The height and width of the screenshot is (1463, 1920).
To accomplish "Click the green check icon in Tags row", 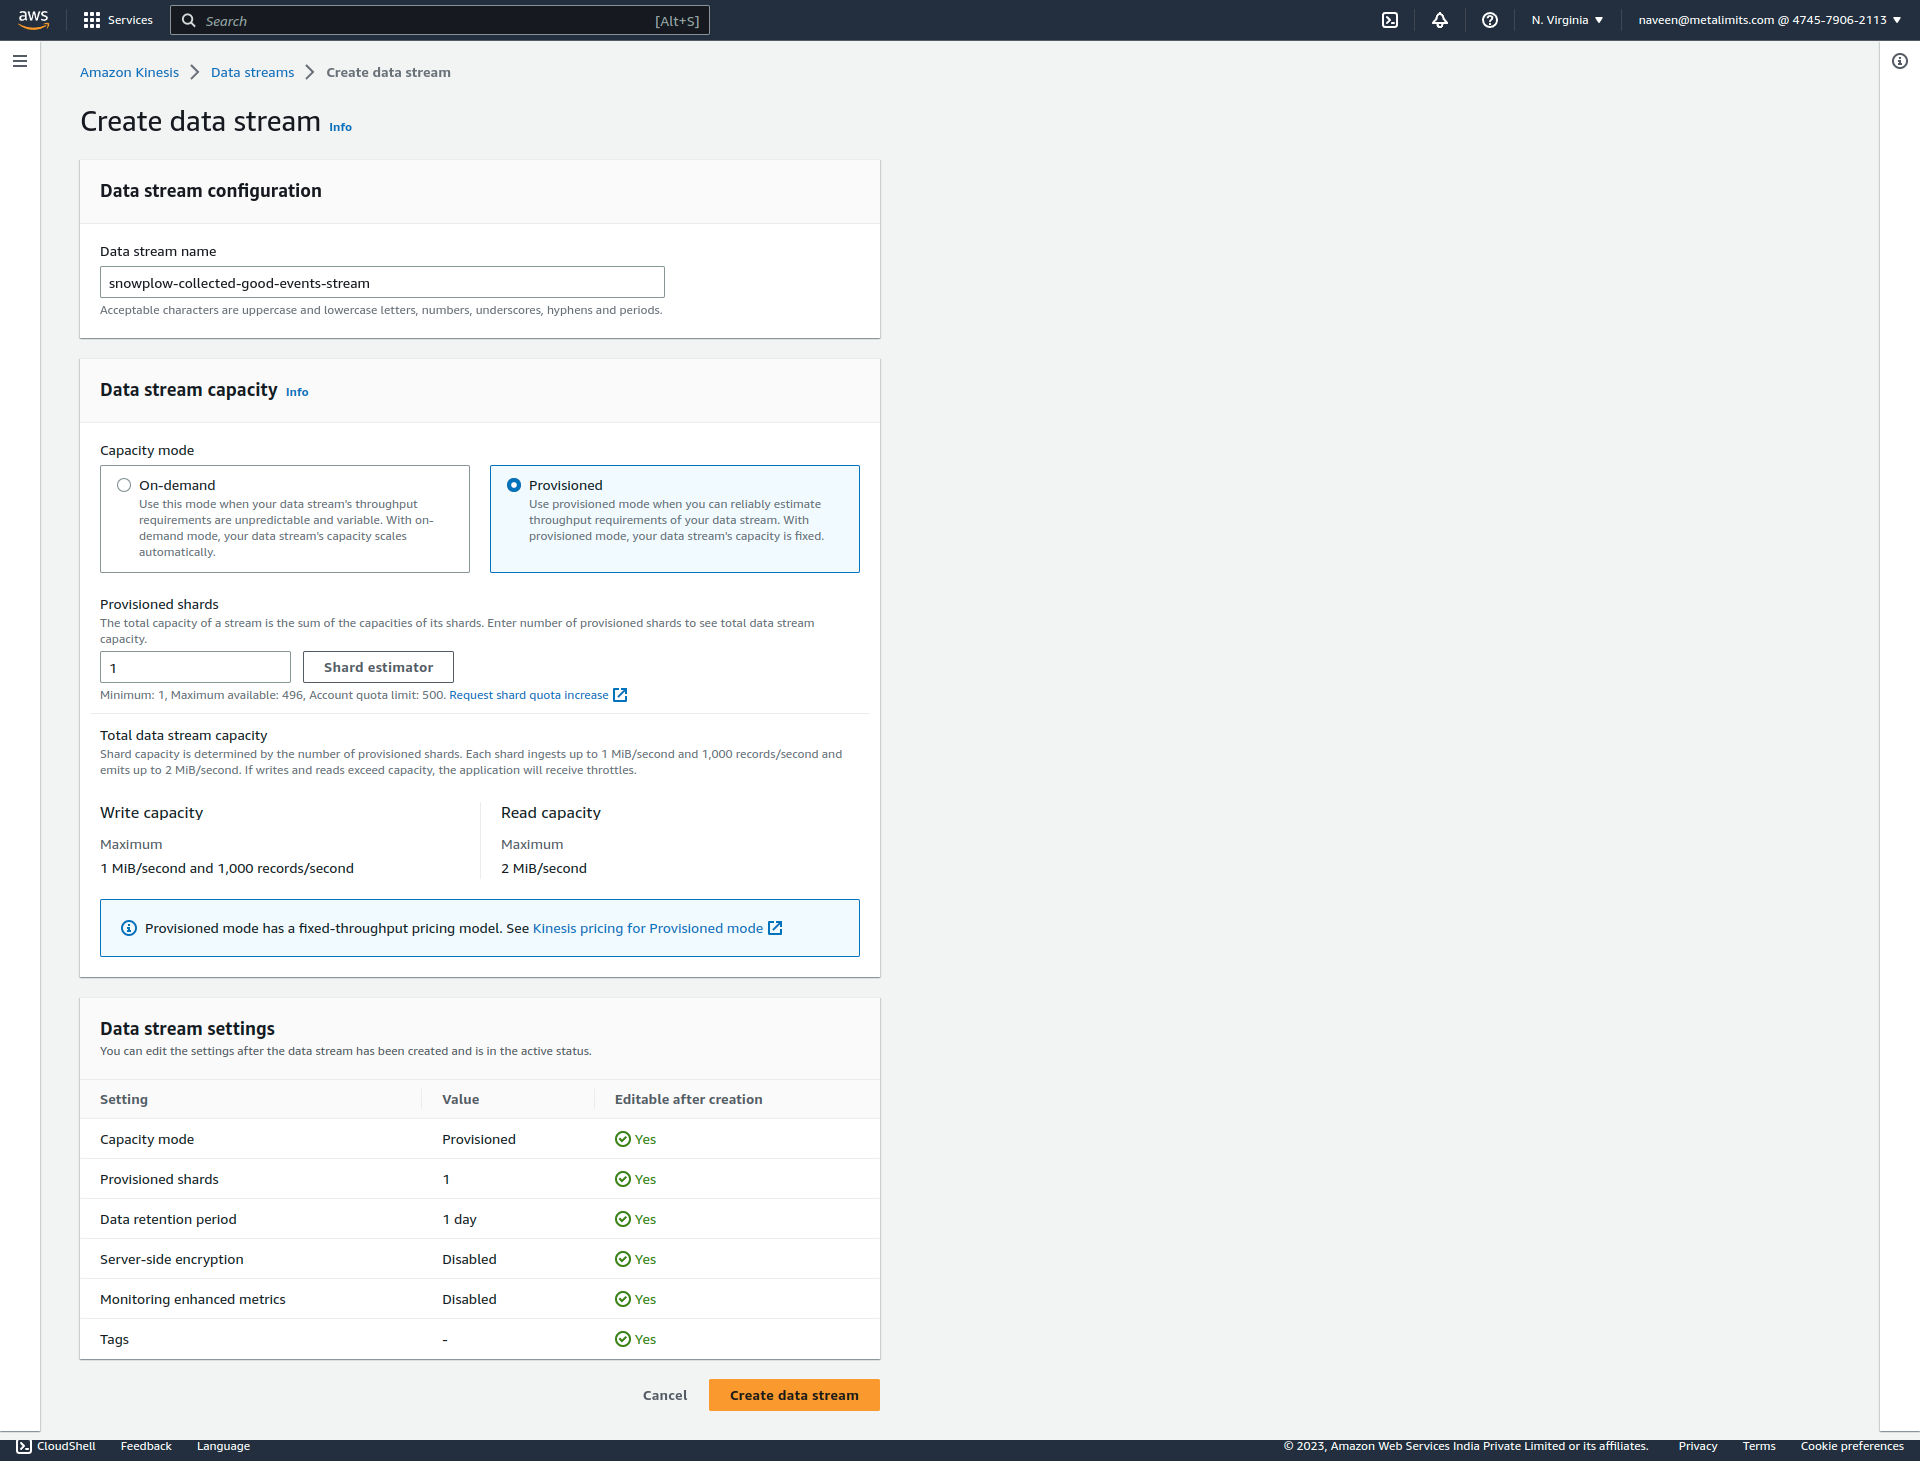I will pos(623,1339).
